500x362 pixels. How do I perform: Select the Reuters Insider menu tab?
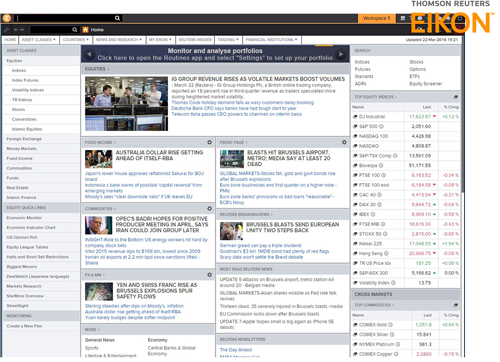click(x=195, y=40)
